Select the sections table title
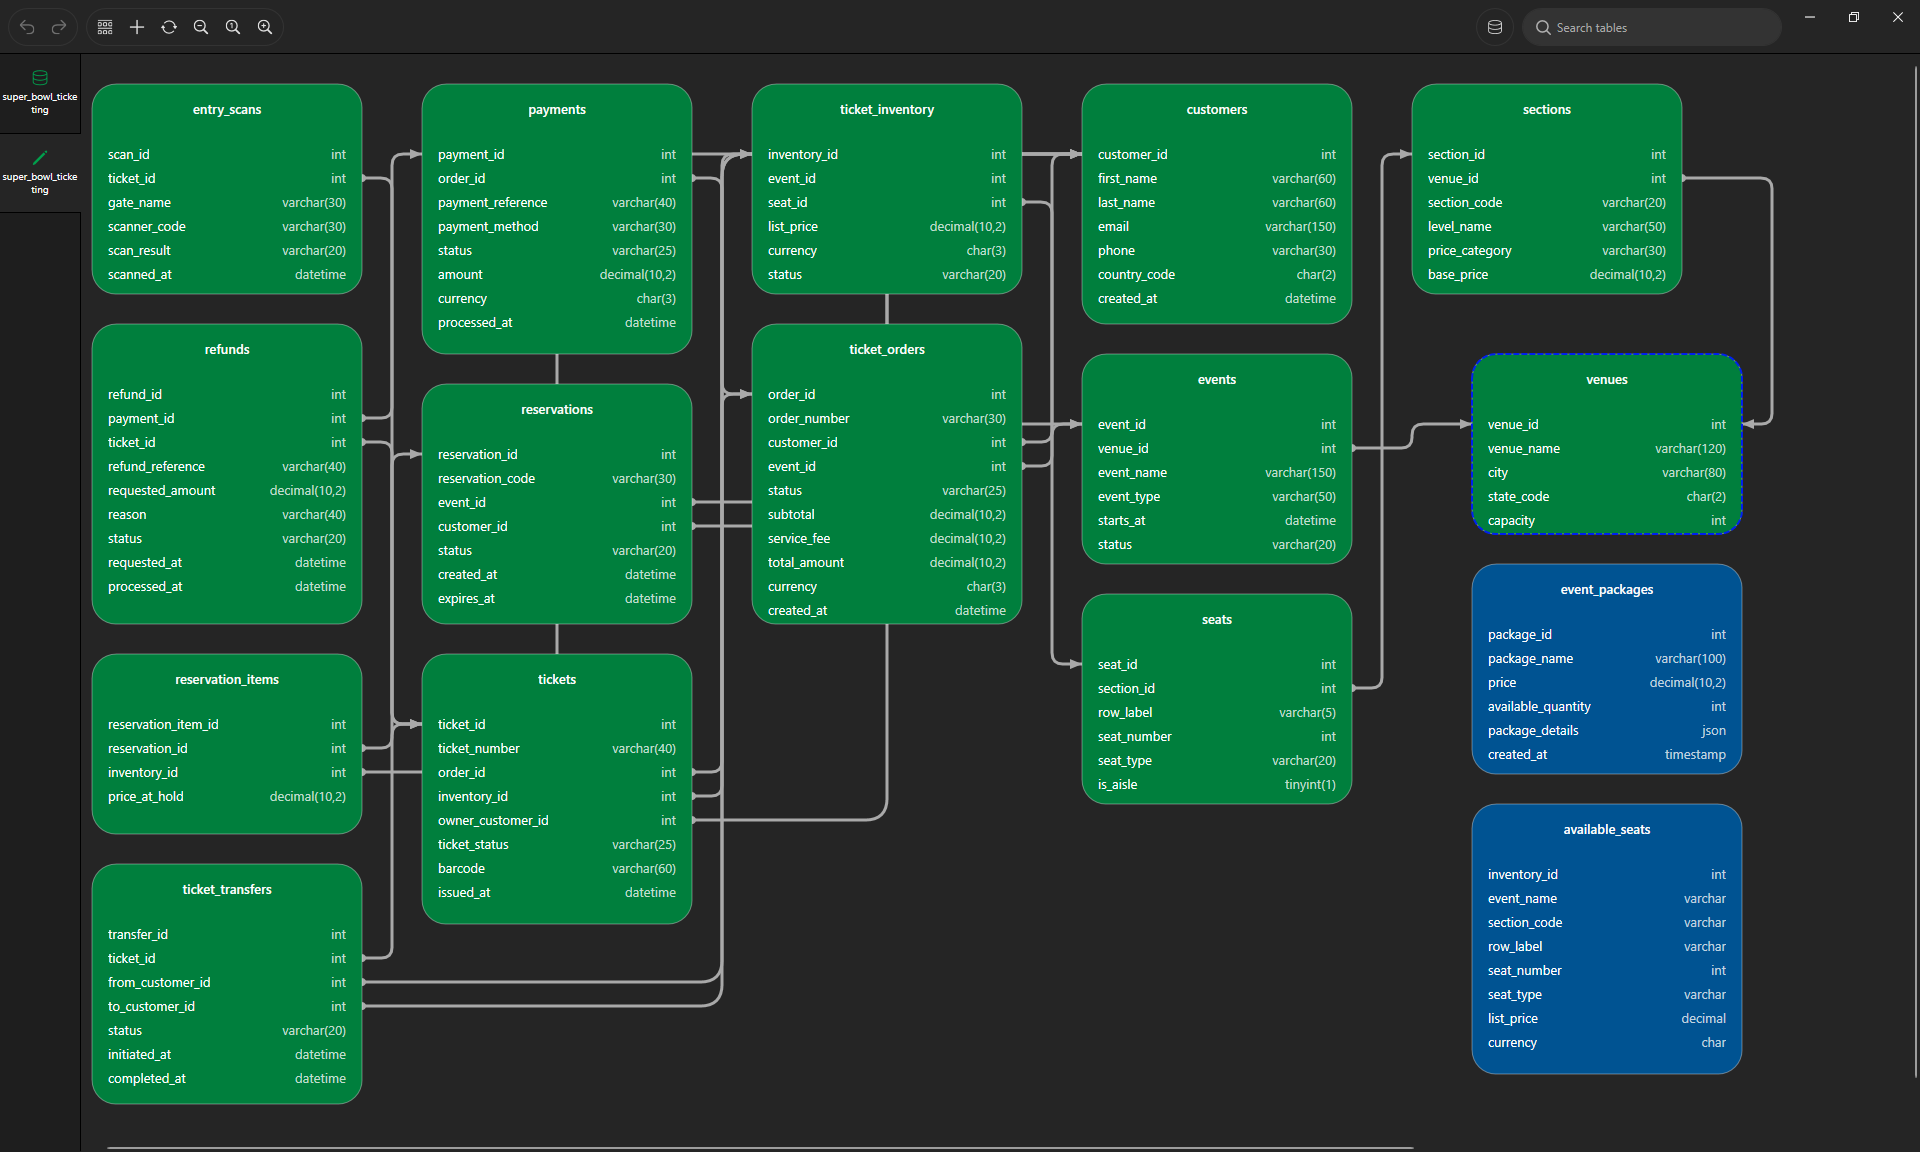 [x=1547, y=110]
